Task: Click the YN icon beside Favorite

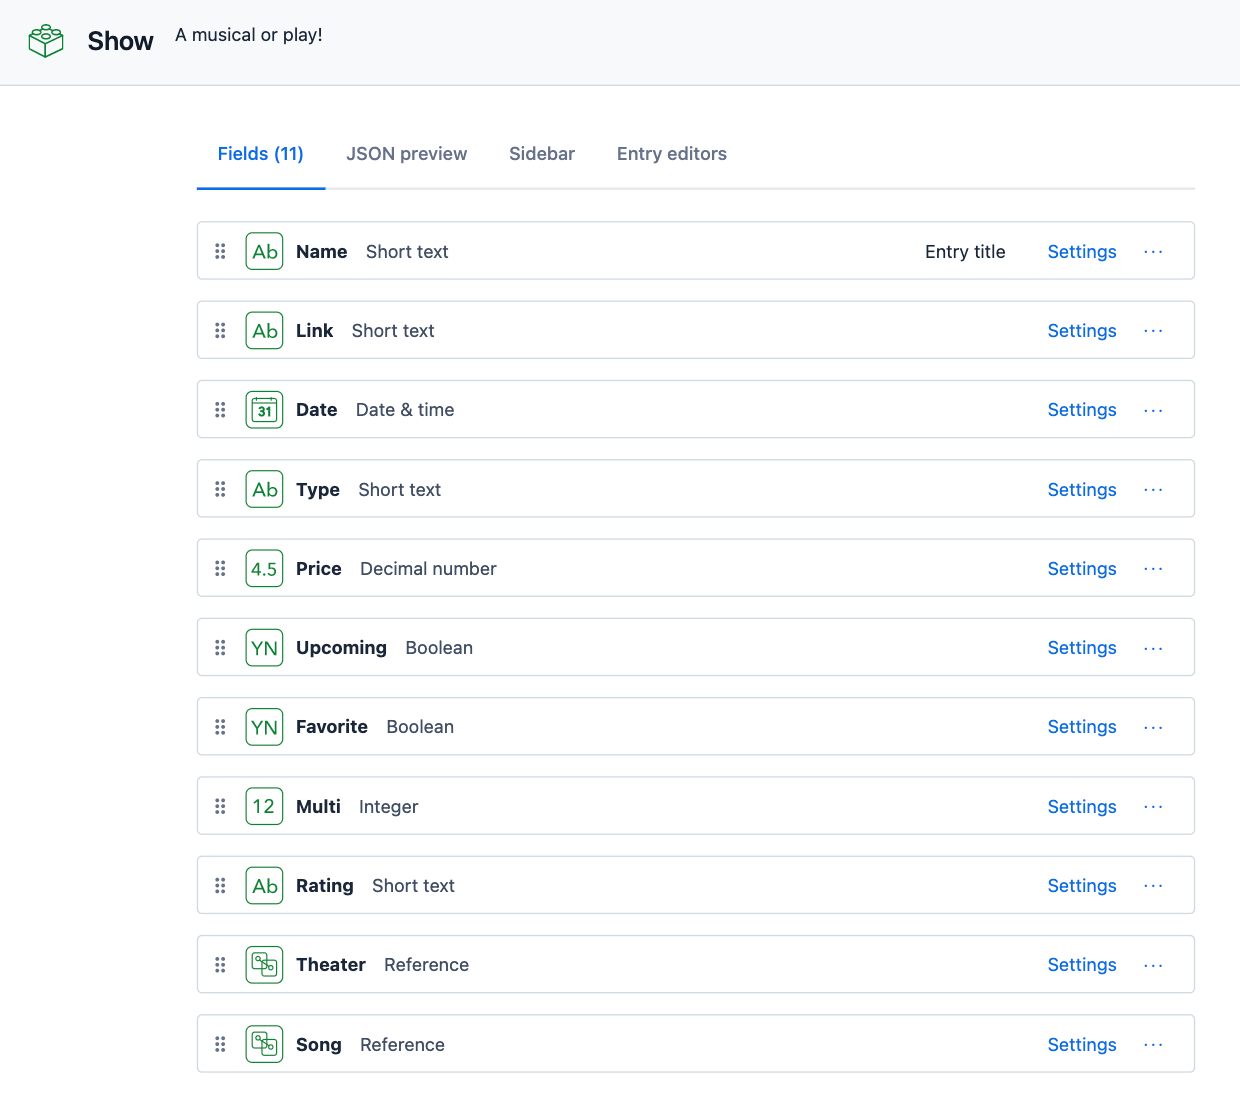Action: click(x=264, y=726)
